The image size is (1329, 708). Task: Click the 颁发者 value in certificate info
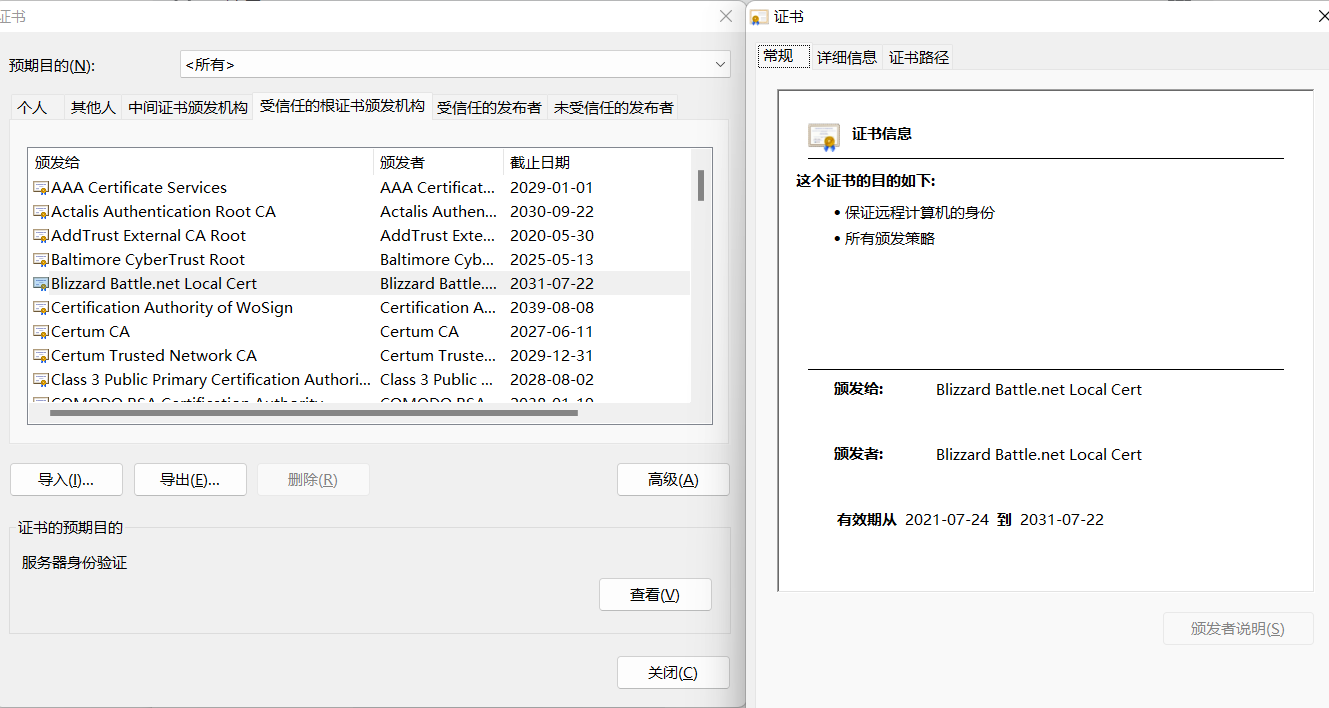coord(1039,455)
